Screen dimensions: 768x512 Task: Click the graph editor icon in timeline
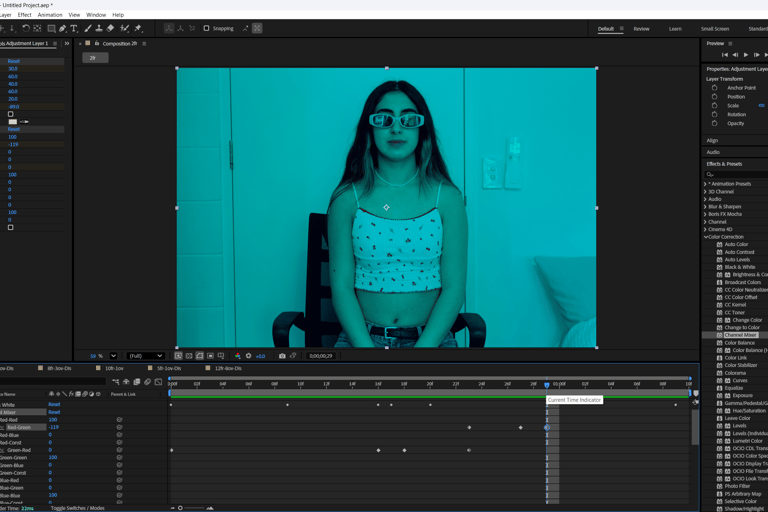[158, 382]
